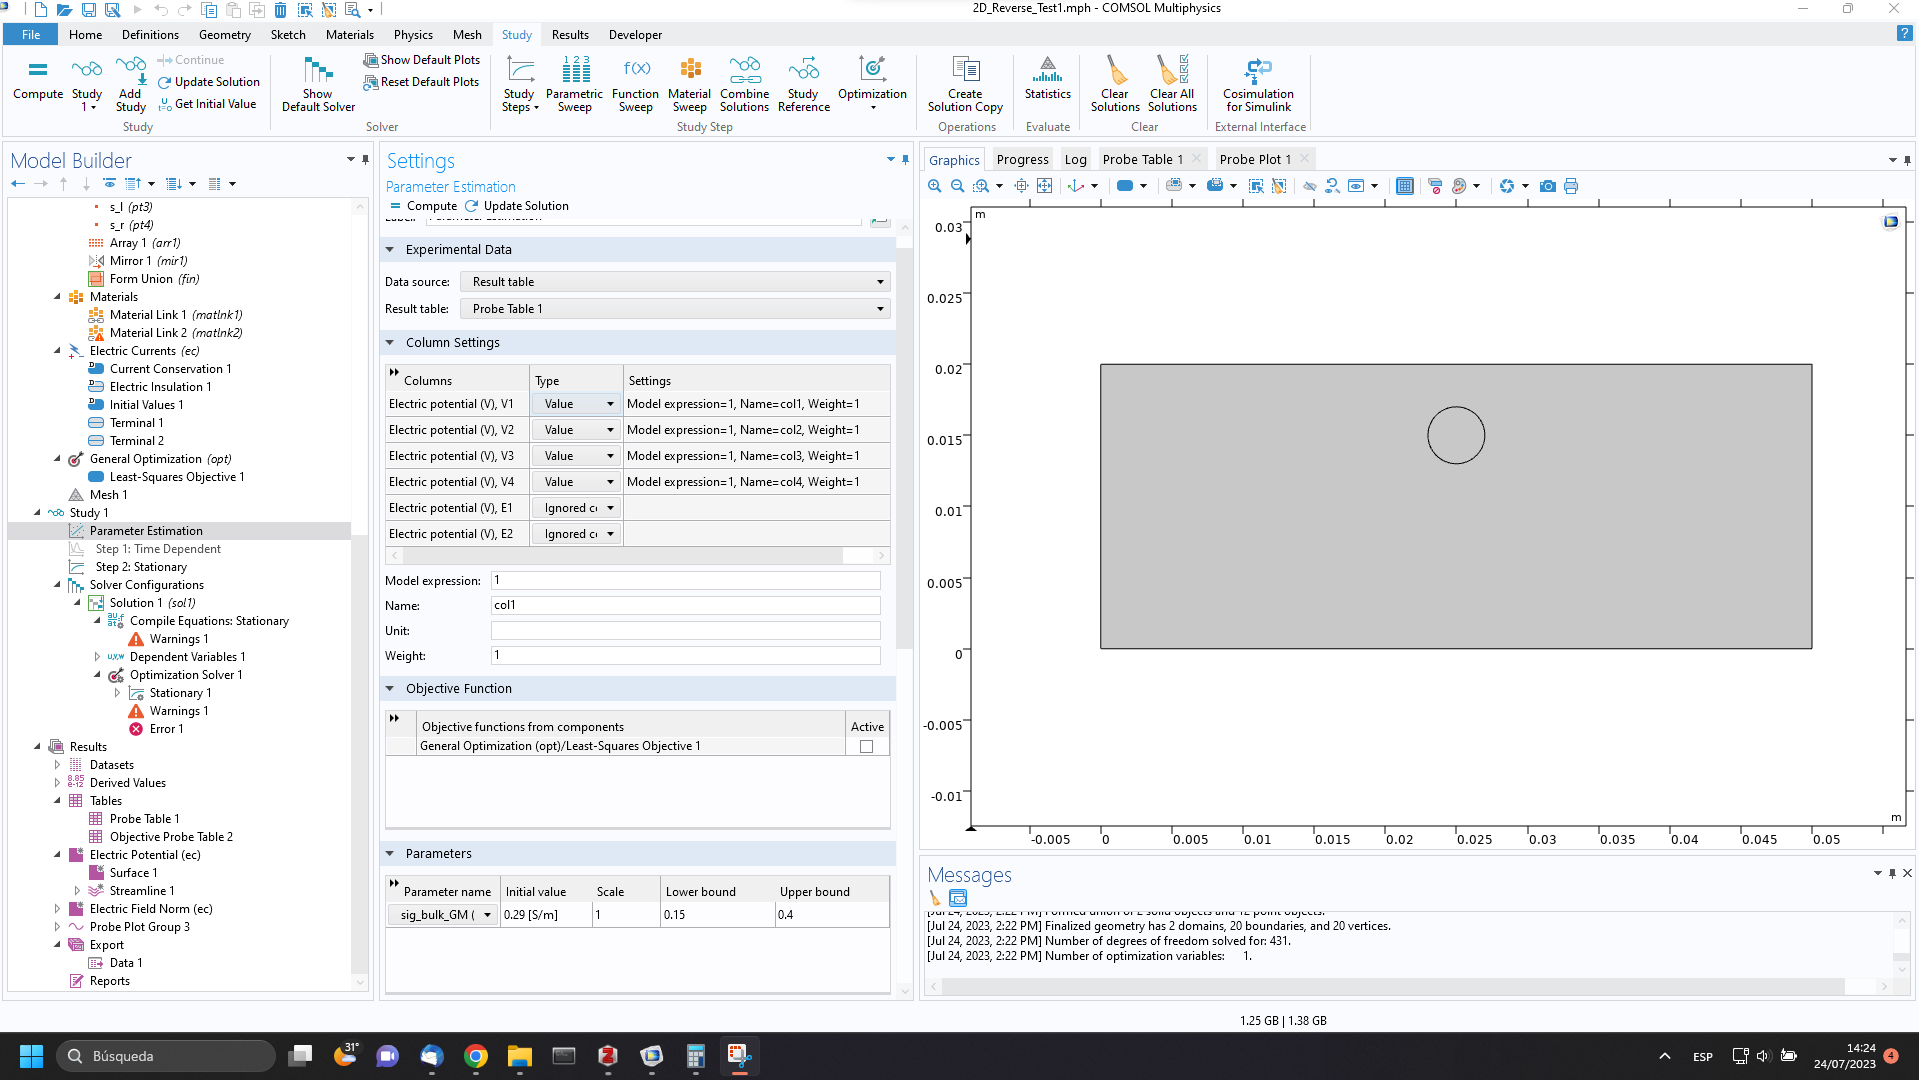Click Material Sweep icon

tap(689, 84)
